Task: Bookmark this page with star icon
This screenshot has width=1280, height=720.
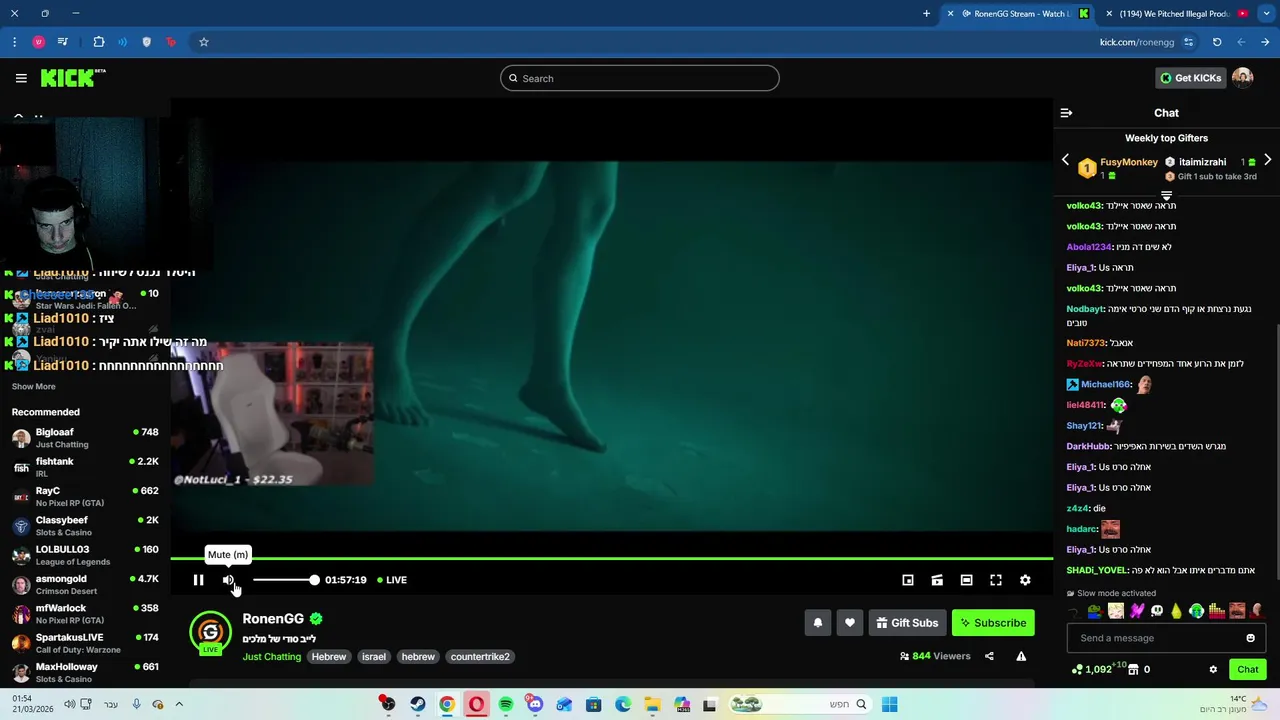Action: tap(203, 42)
